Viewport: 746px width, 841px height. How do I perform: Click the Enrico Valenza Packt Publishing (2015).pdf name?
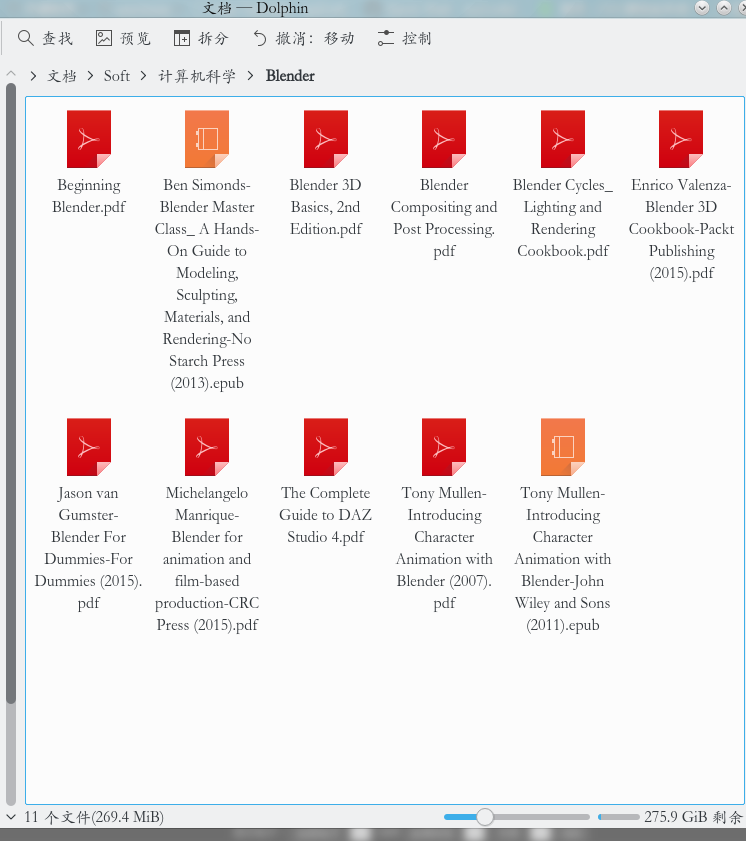pos(681,229)
